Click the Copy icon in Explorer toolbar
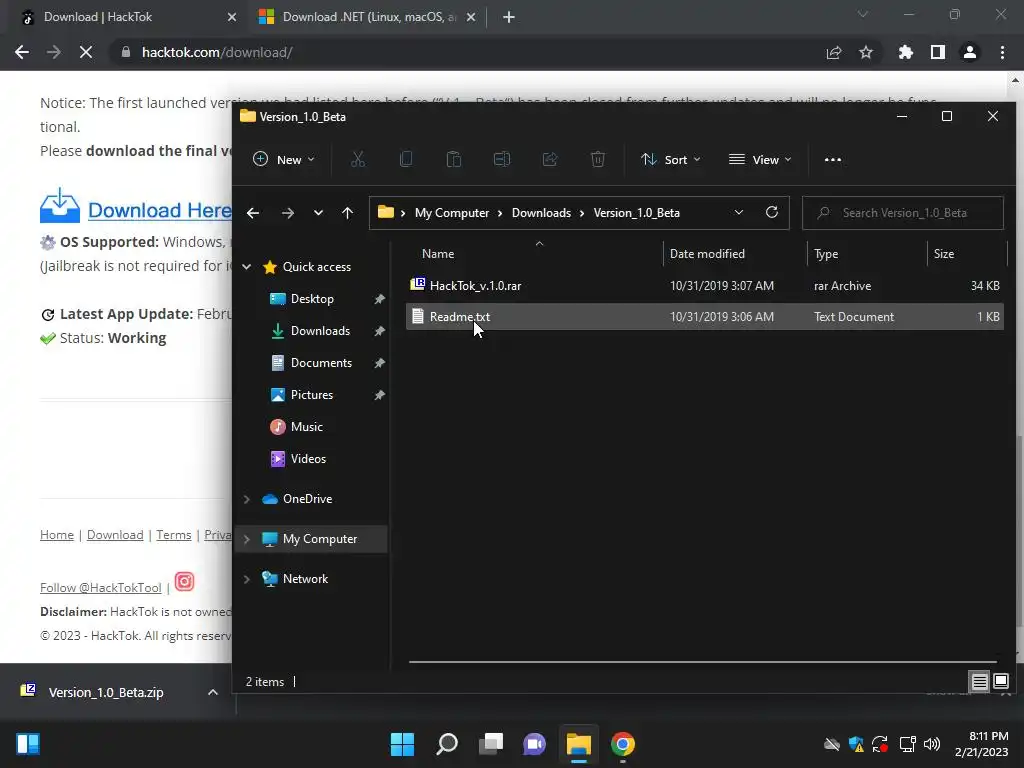 (x=406, y=159)
